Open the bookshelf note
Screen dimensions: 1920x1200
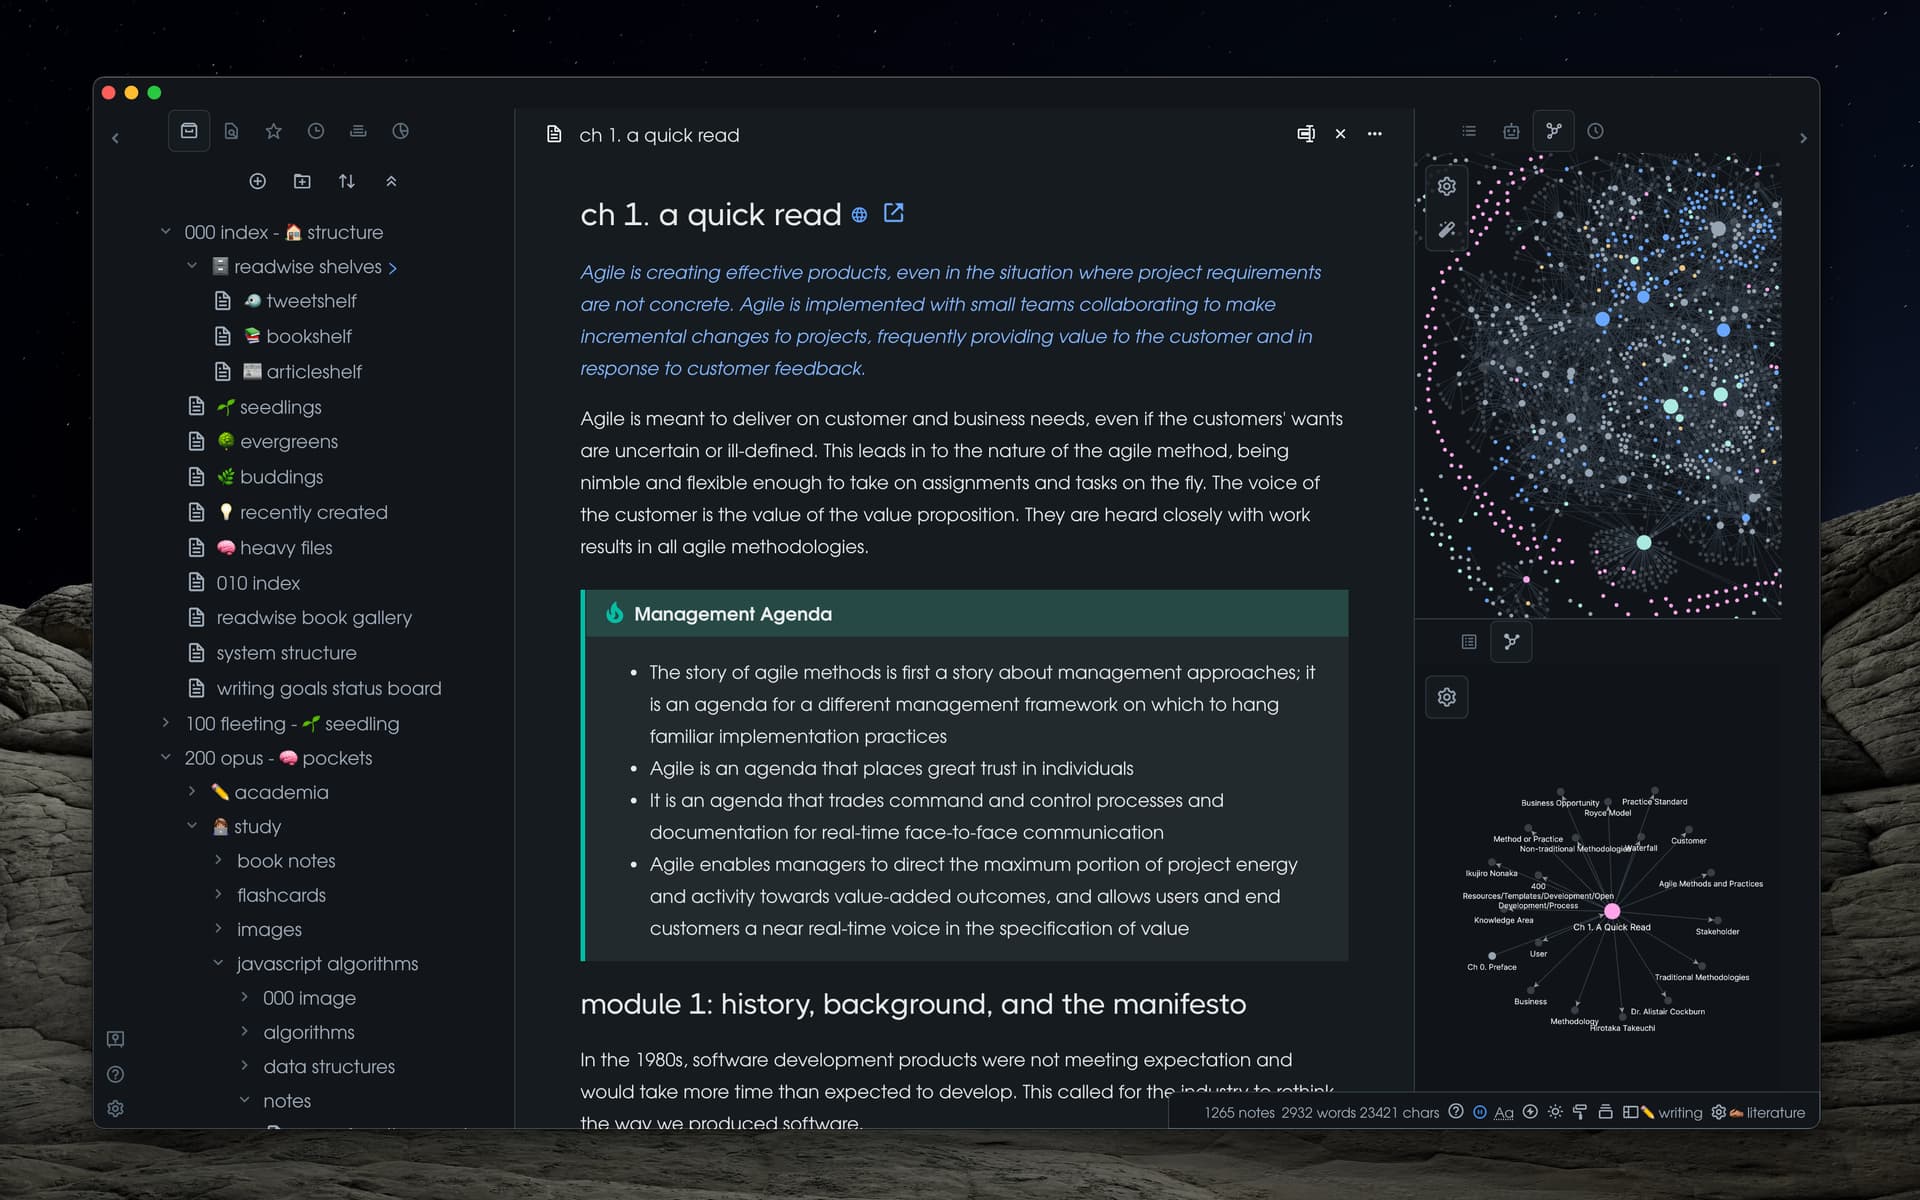point(308,336)
